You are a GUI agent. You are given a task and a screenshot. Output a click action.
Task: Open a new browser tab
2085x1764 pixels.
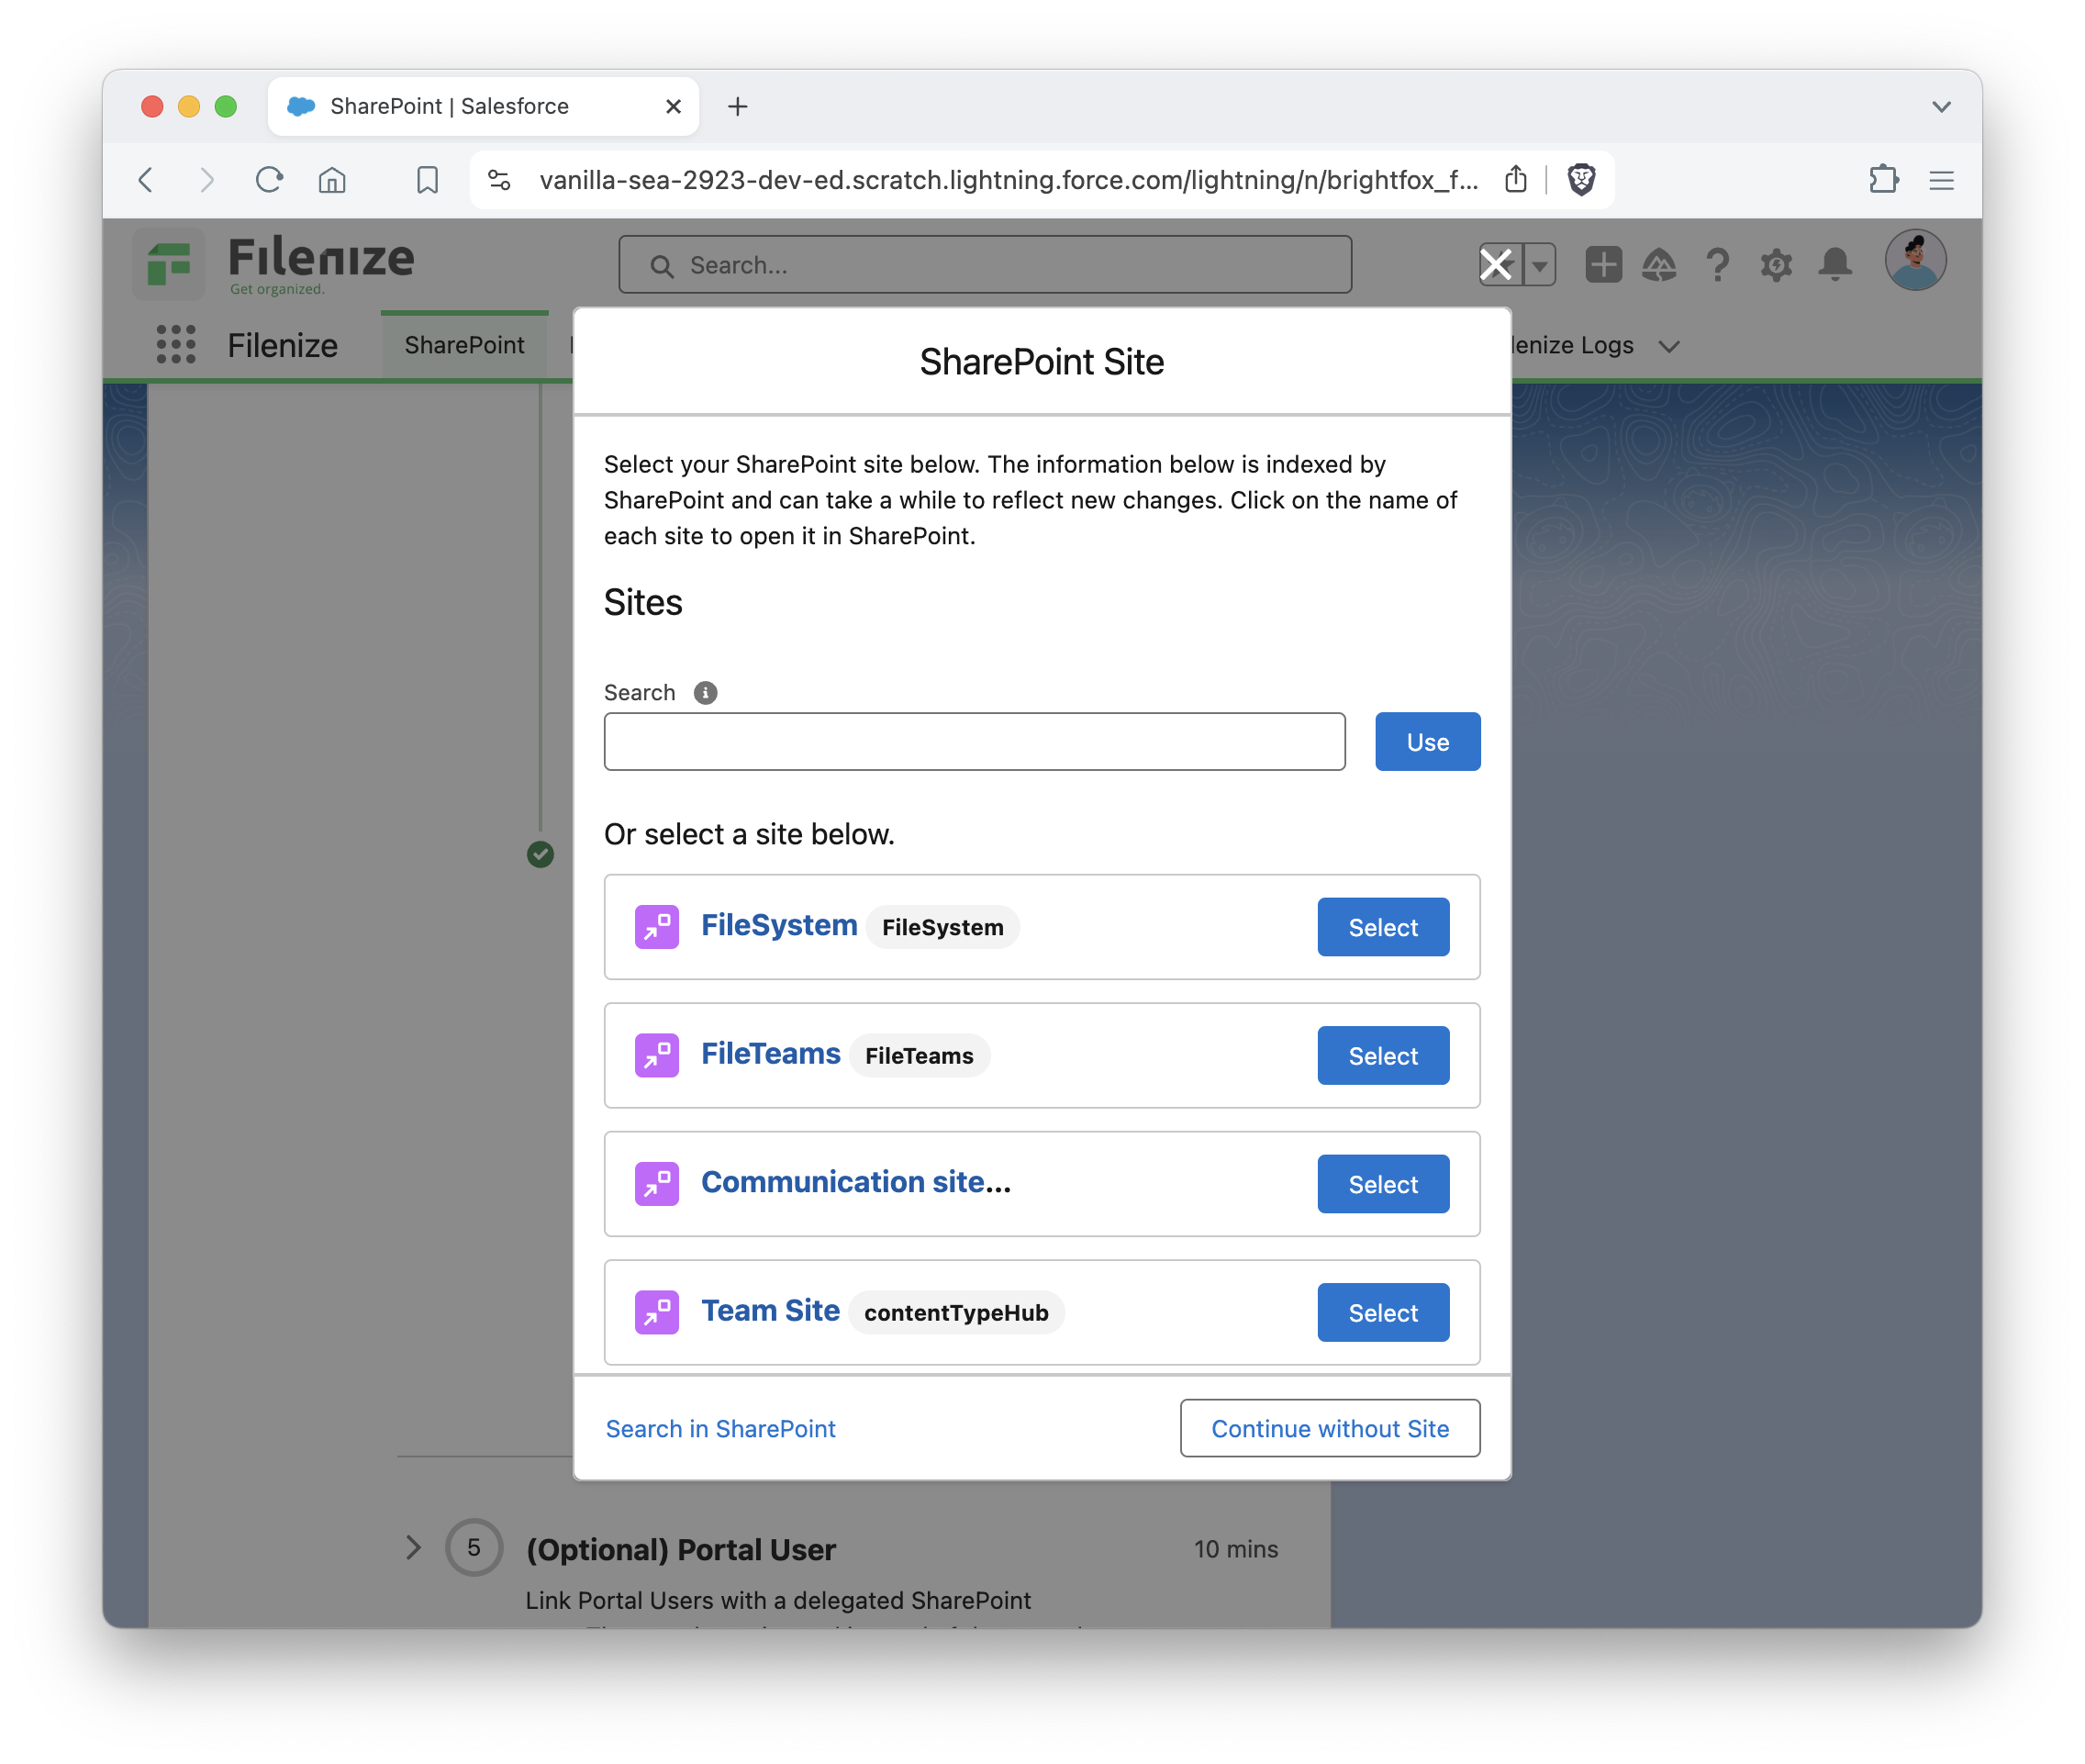pyautogui.click(x=737, y=107)
